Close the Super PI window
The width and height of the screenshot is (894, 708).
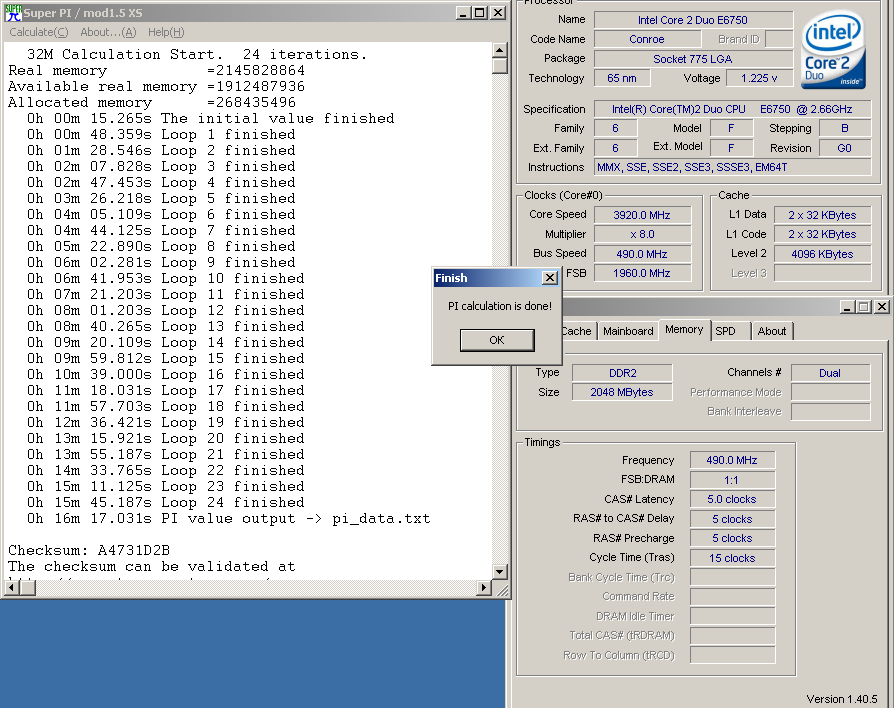coord(498,13)
